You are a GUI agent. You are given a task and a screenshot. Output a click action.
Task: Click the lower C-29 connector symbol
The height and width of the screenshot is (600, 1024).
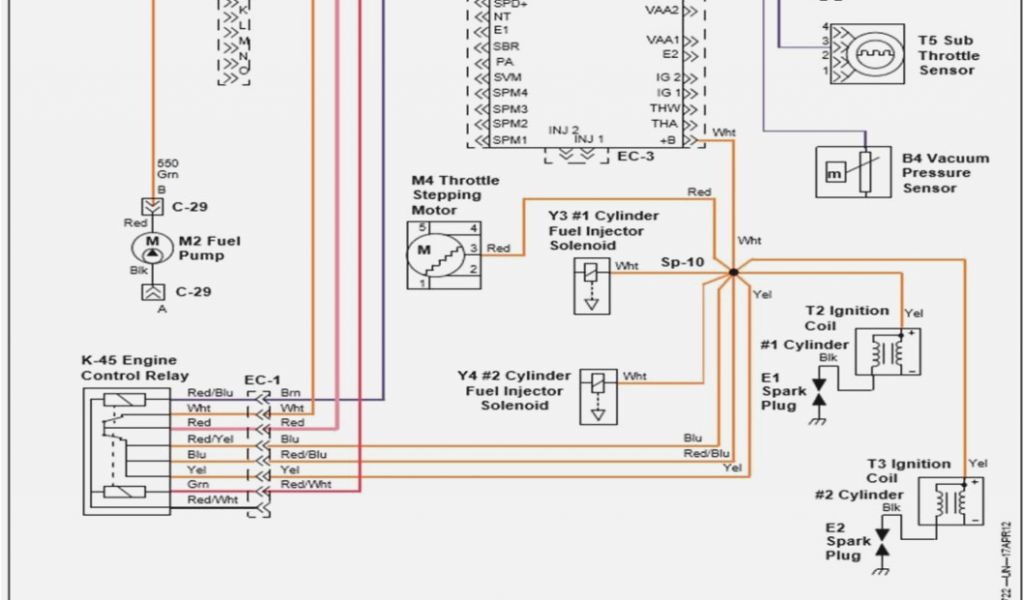click(153, 293)
